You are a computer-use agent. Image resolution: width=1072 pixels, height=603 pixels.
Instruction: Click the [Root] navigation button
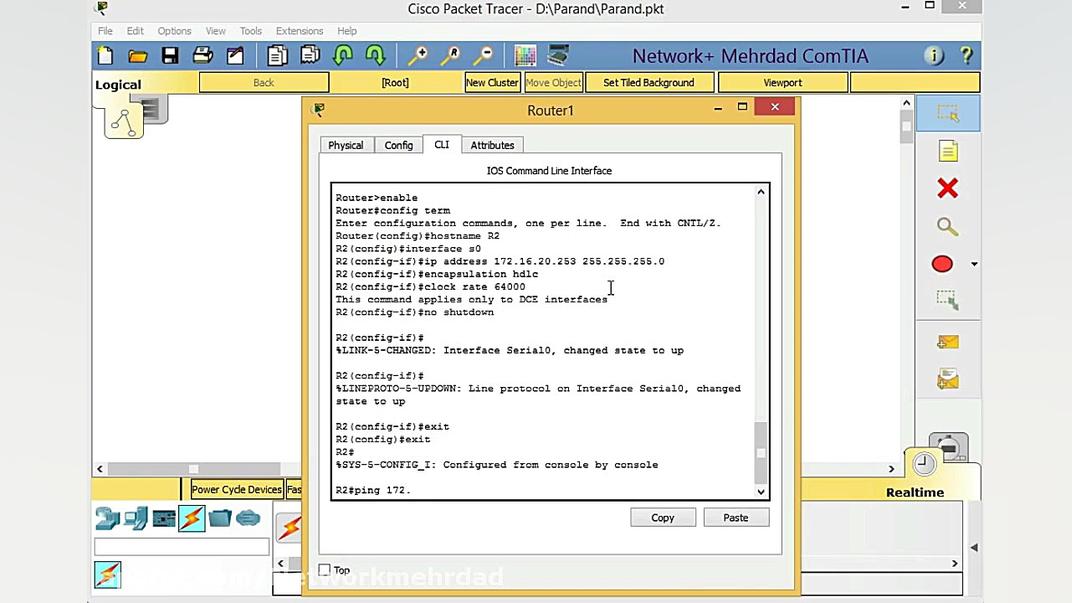click(x=395, y=82)
